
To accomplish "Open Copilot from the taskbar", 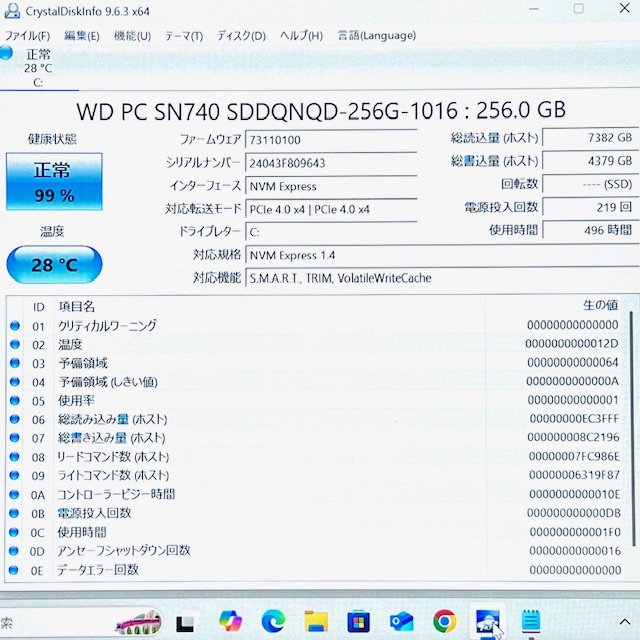I will click(230, 622).
